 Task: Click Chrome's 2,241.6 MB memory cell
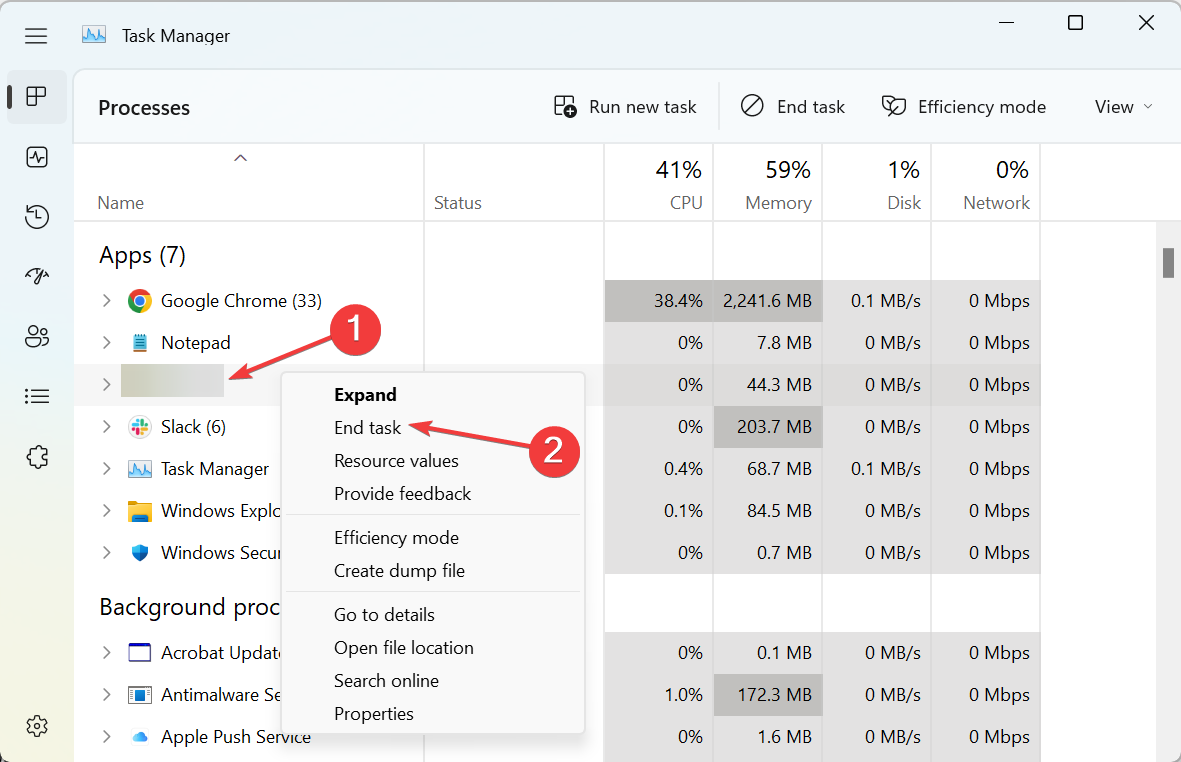tap(768, 301)
